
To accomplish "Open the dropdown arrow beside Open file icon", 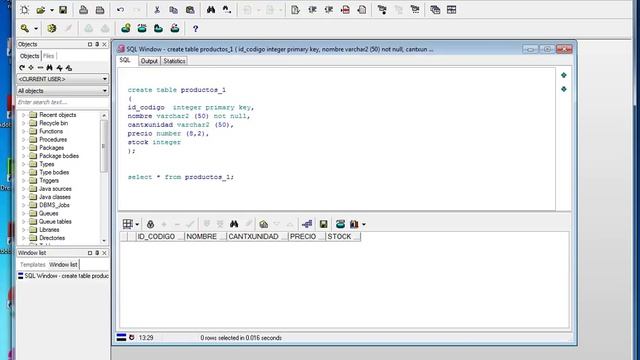I will click(x=51, y=10).
